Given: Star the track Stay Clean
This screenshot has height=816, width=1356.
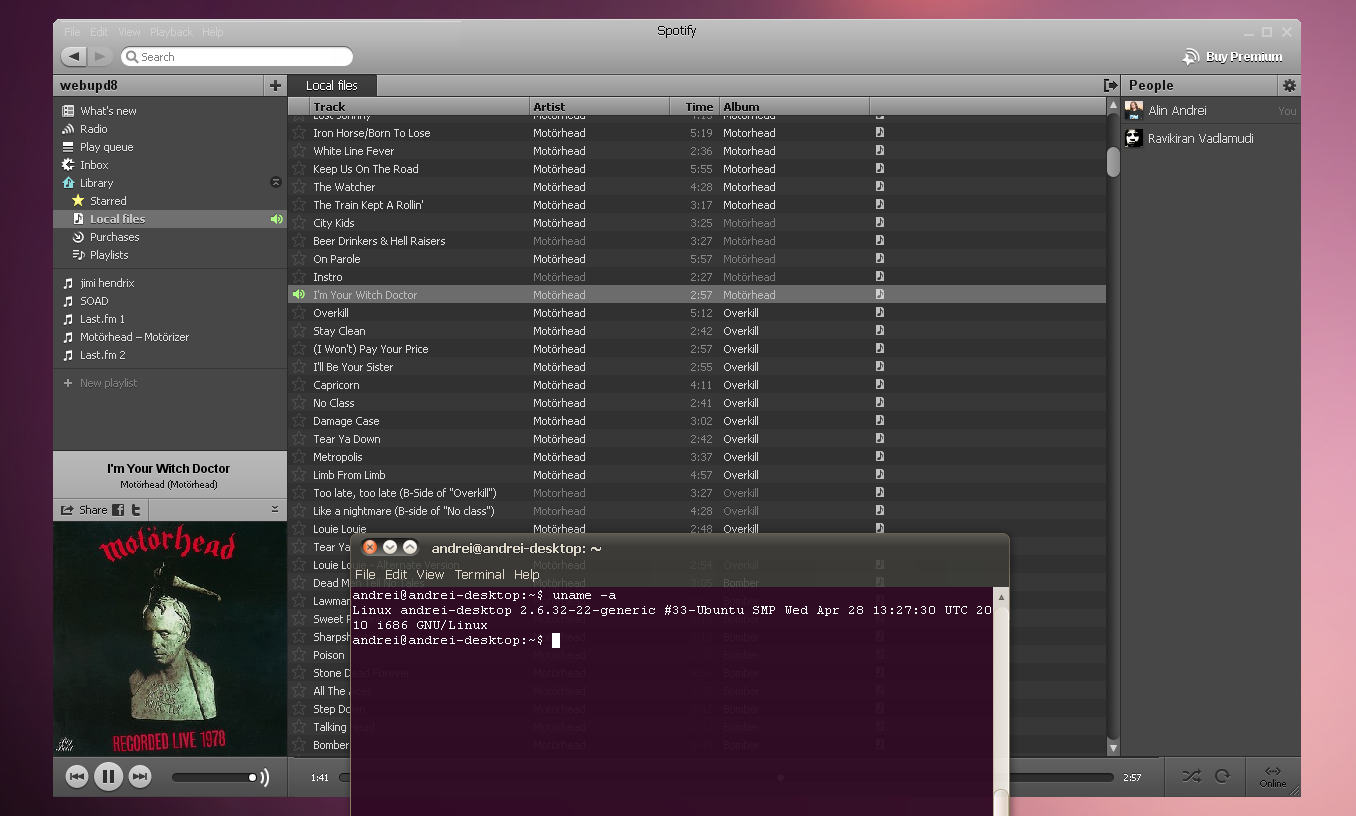Looking at the screenshot, I should tap(299, 331).
